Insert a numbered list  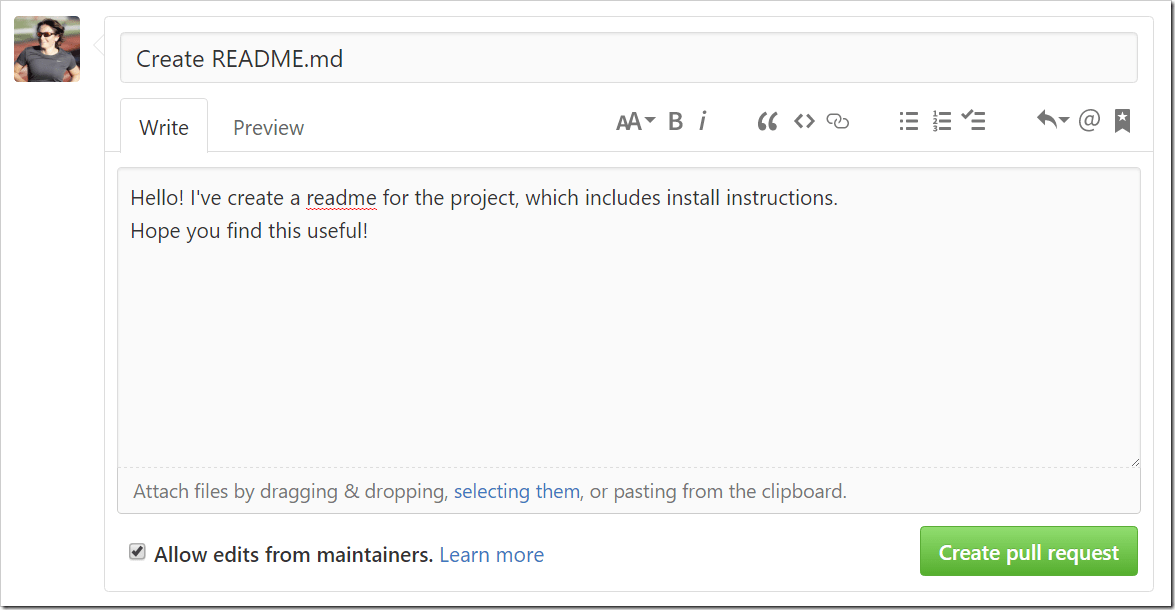point(940,120)
